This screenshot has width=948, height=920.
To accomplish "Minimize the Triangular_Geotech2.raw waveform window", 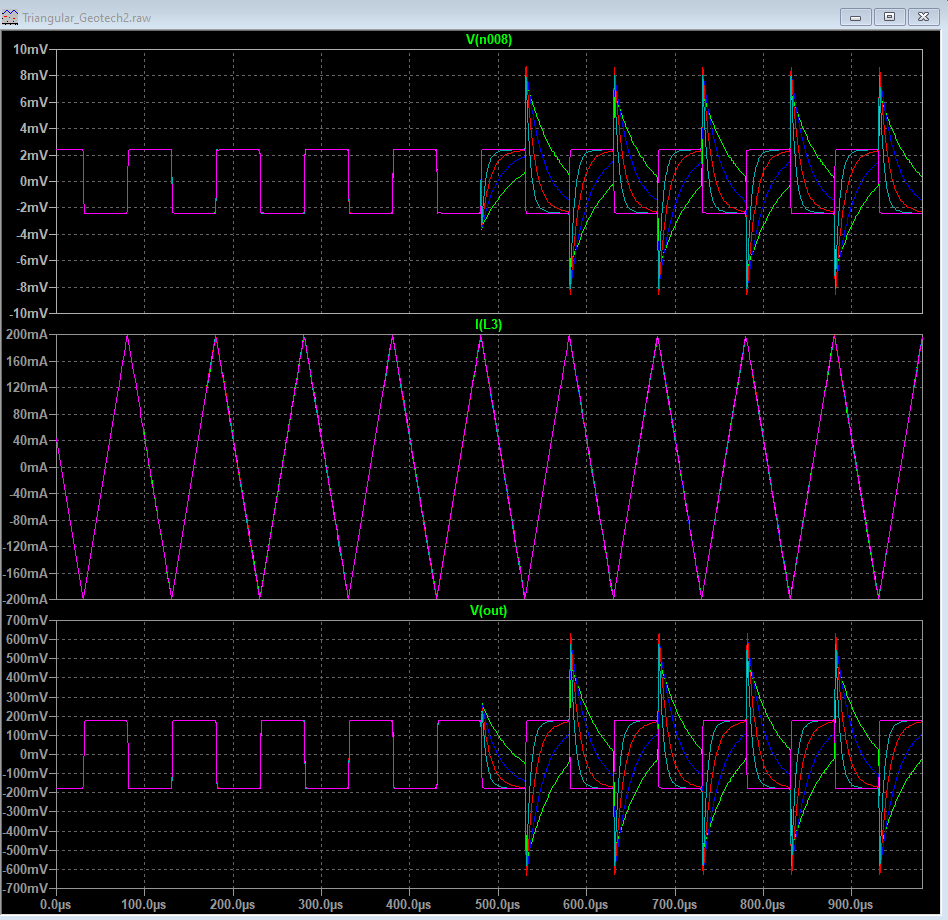I will 856,16.
